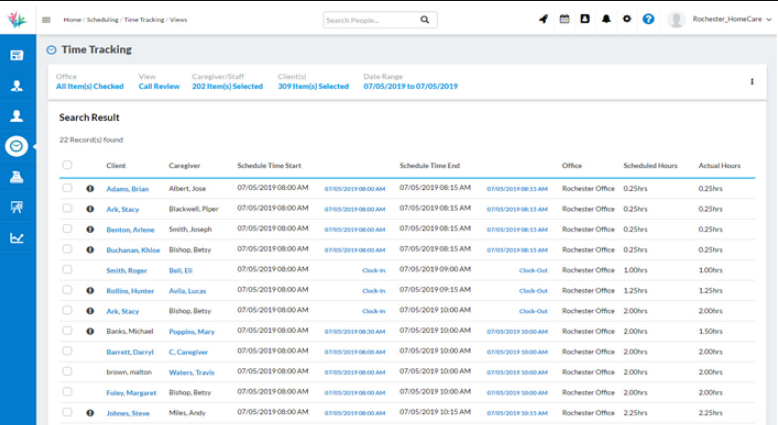Navigate to Home in the breadcrumb
The image size is (778, 425).
pyautogui.click(x=72, y=19)
